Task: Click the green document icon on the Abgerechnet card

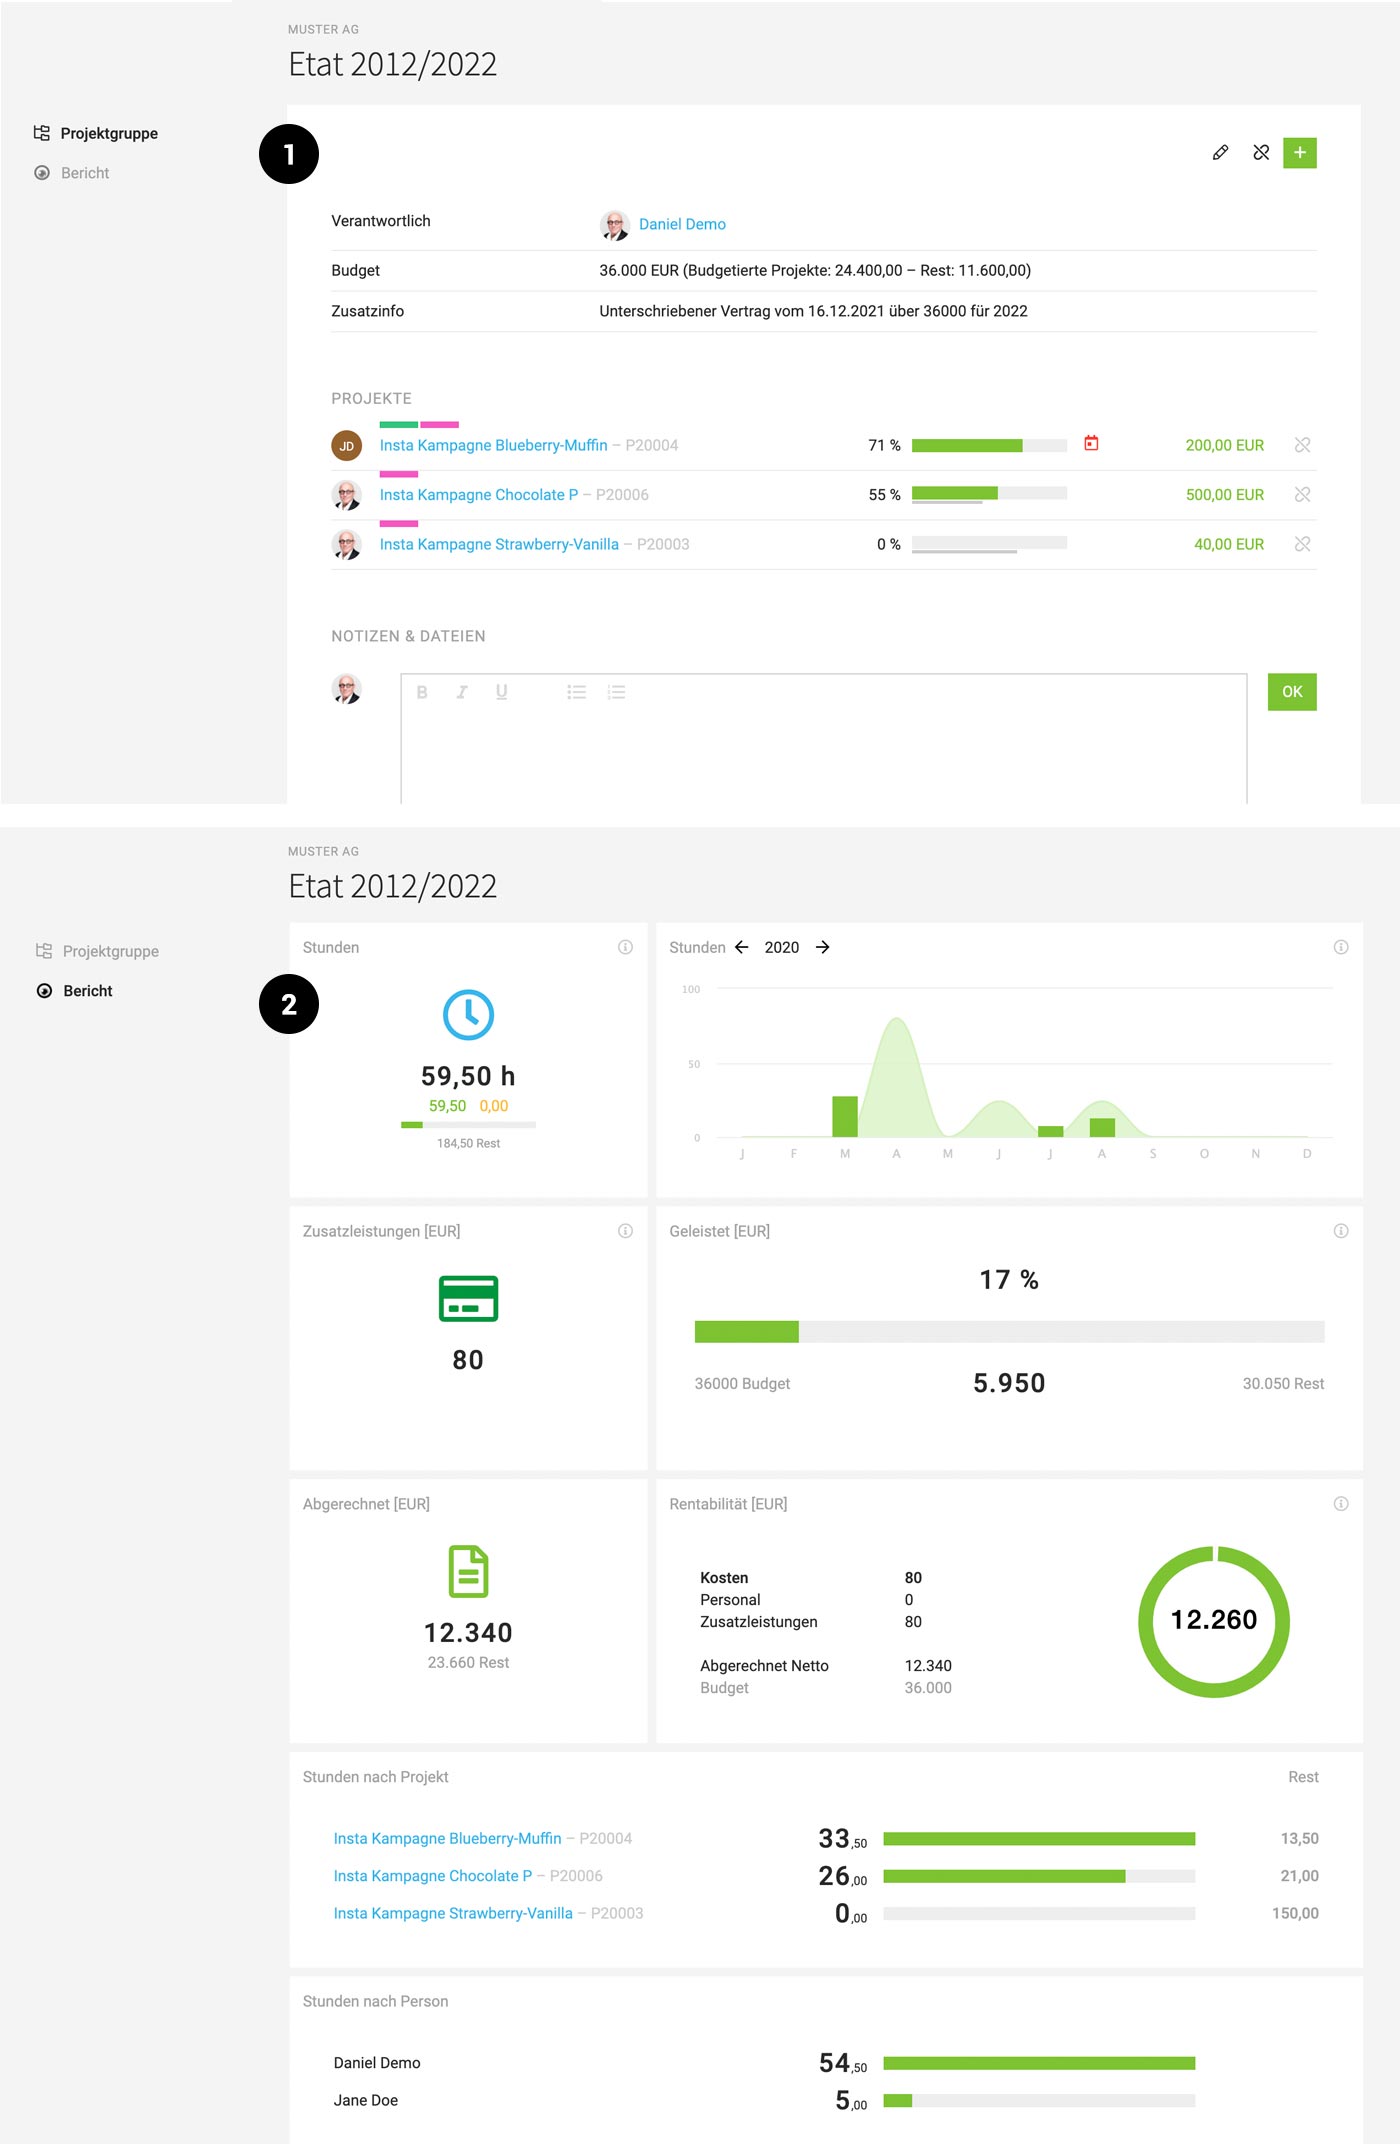Action: 468,1572
